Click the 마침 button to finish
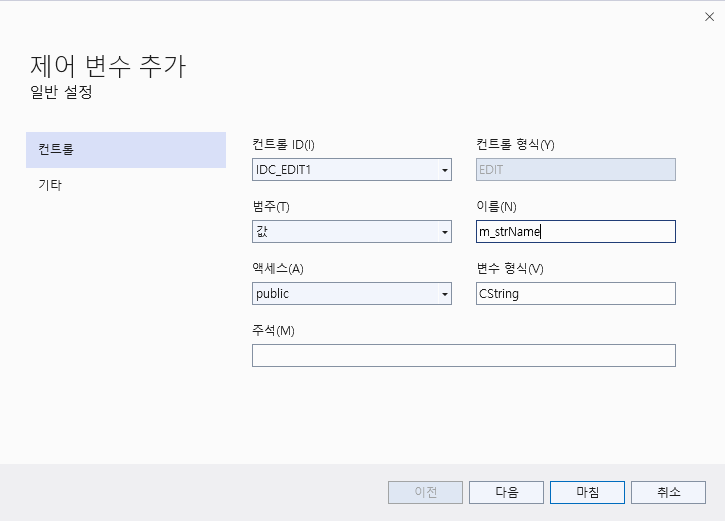 point(587,492)
